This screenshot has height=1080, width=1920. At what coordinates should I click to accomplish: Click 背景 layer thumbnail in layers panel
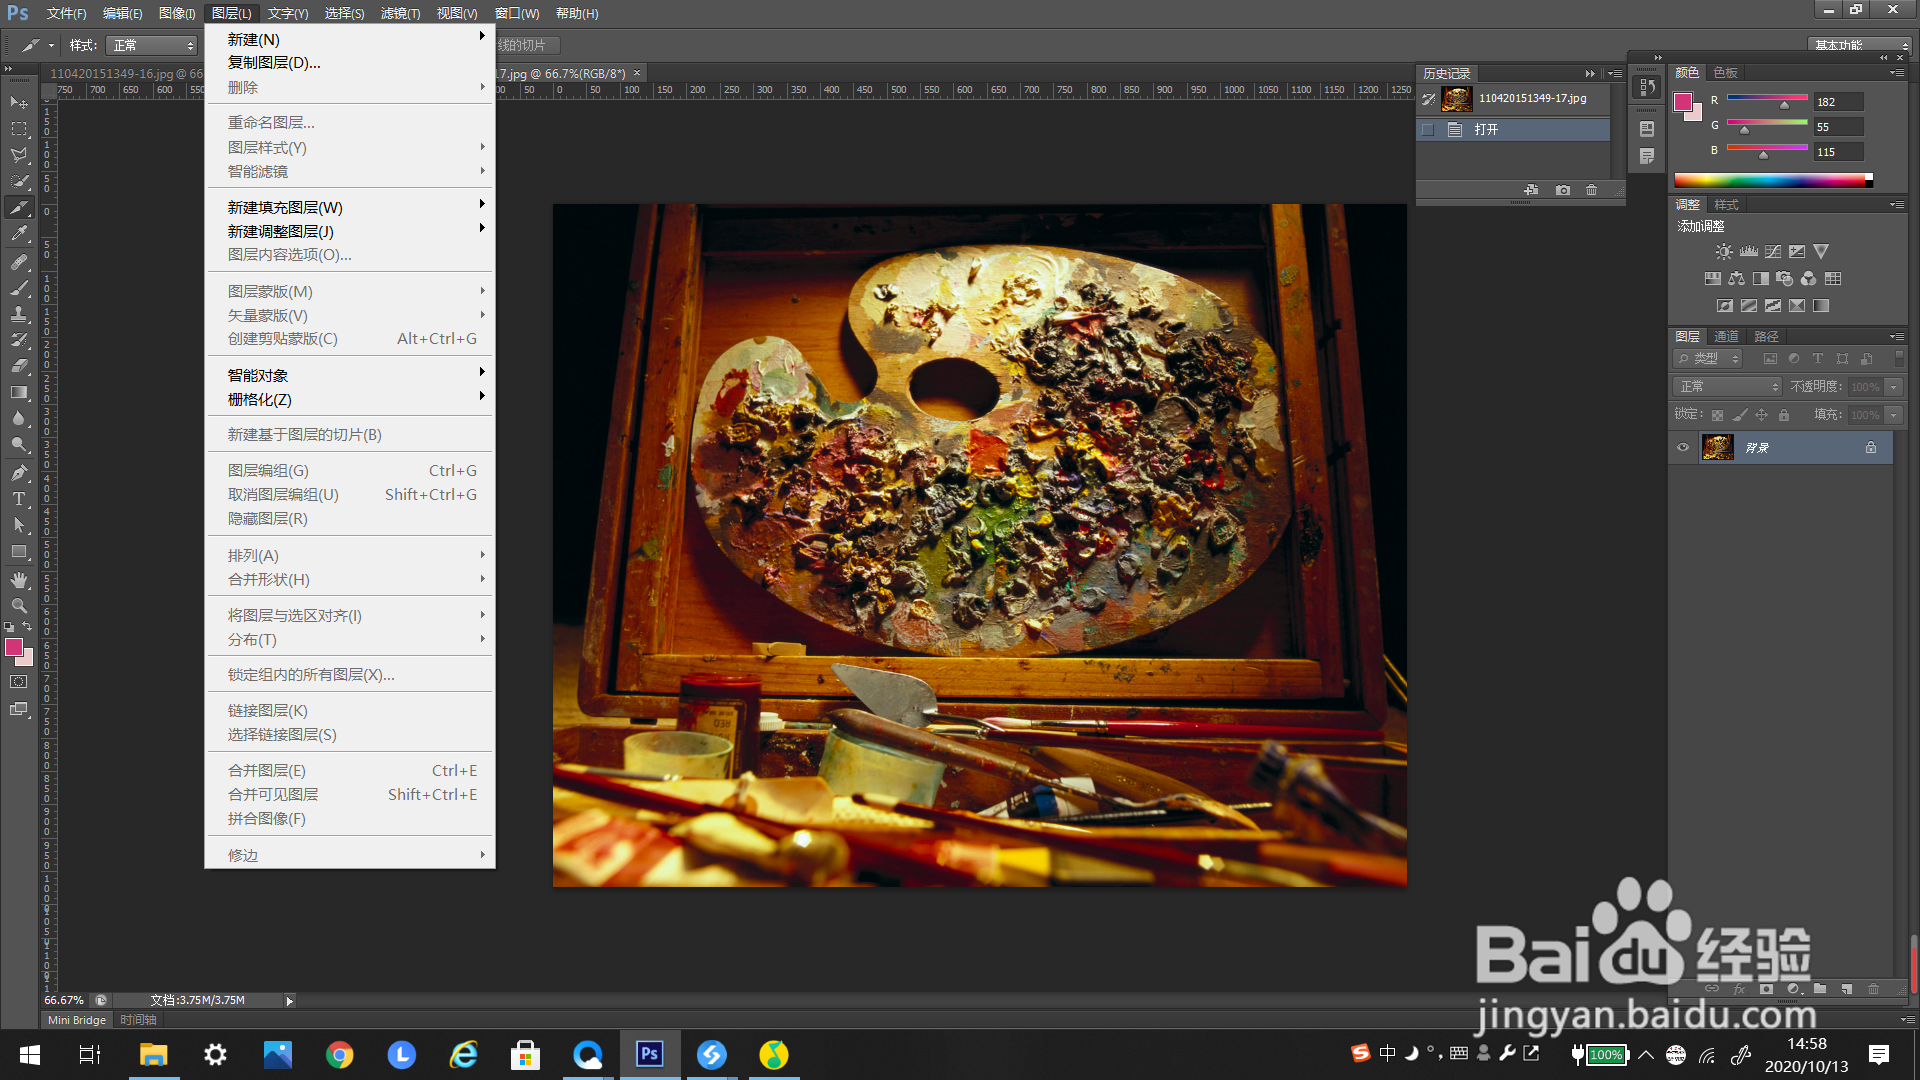point(1718,448)
